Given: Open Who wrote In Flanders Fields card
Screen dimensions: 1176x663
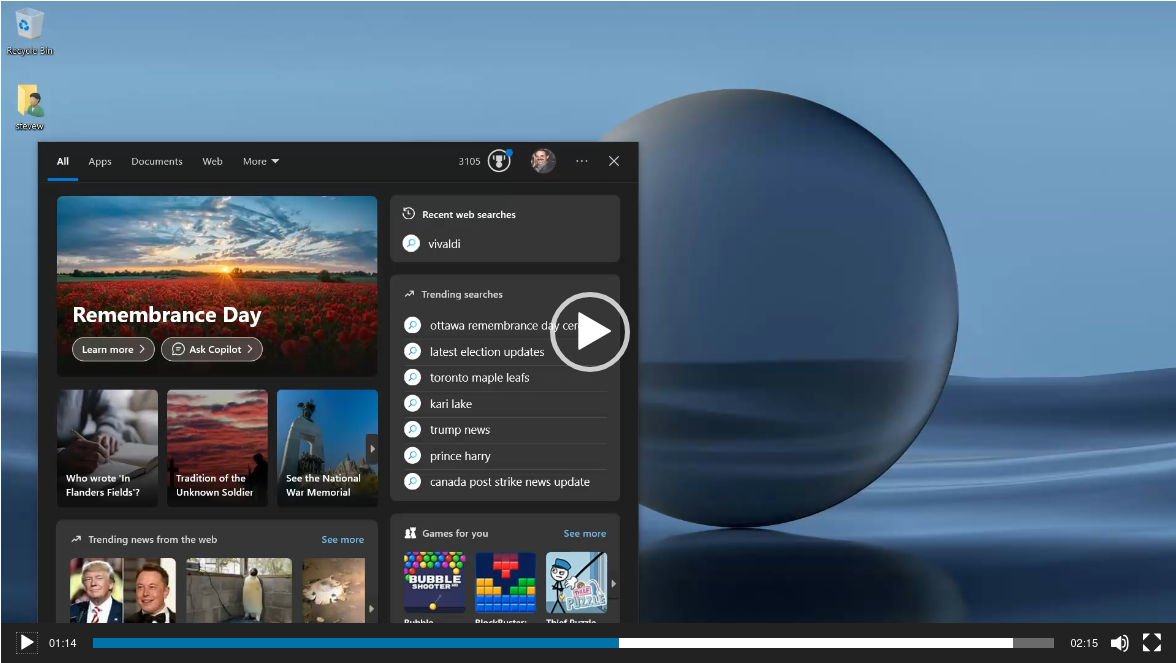Looking at the screenshot, I should (x=107, y=448).
